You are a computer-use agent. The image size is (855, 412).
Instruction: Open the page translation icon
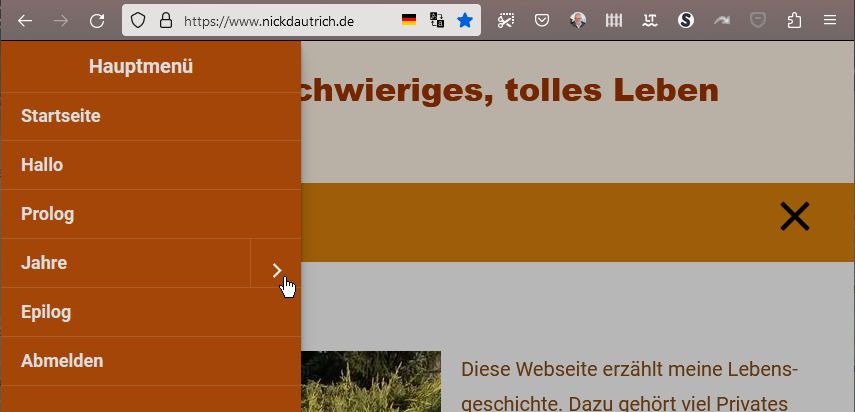[x=437, y=21]
